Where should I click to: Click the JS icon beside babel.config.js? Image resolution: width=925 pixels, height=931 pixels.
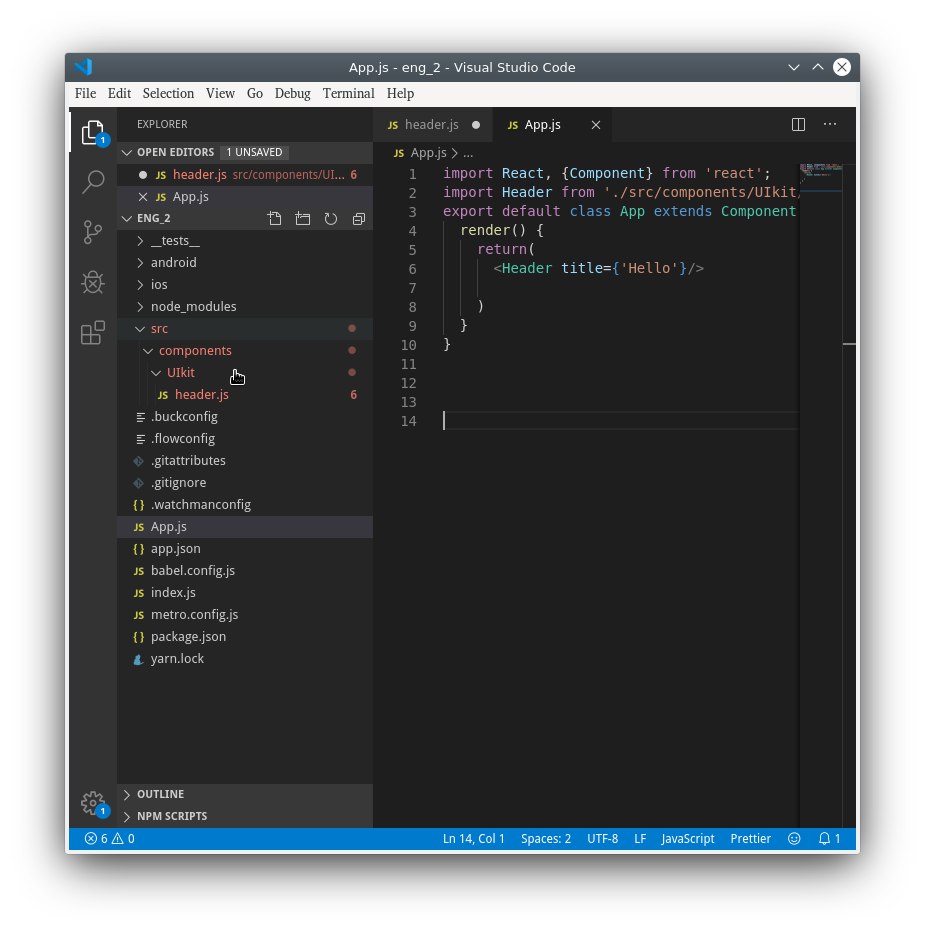(x=139, y=571)
